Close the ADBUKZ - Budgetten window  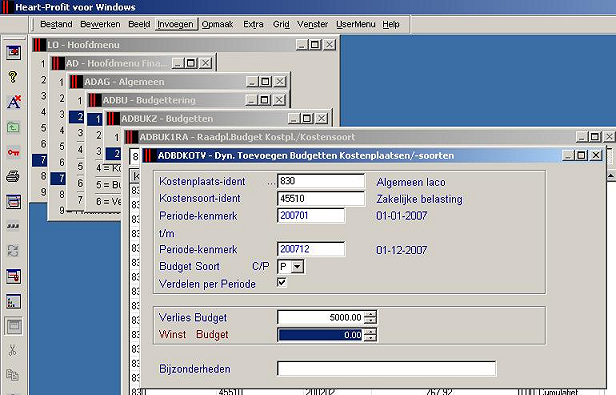coord(322,118)
